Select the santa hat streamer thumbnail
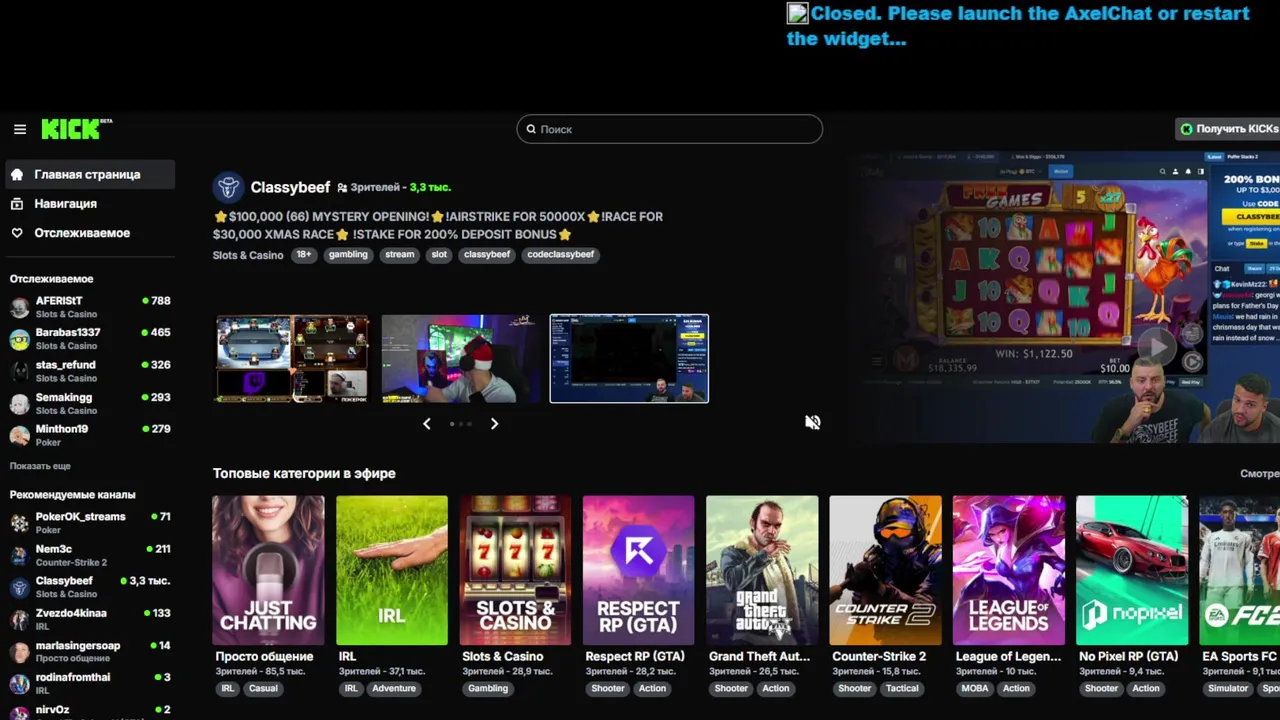The image size is (1280, 720). tap(461, 359)
